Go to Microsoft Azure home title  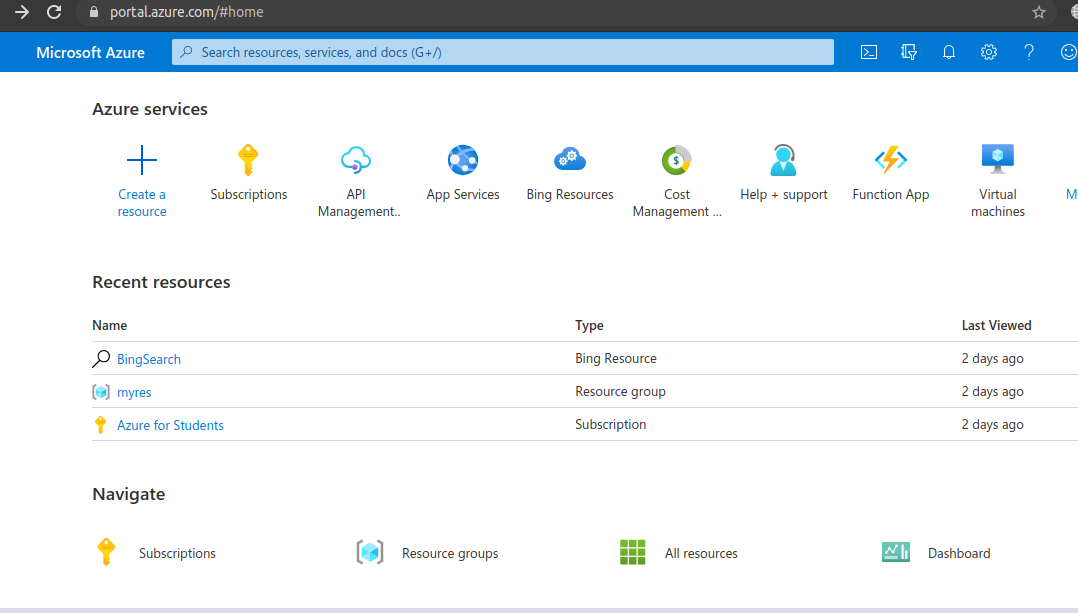[90, 53]
